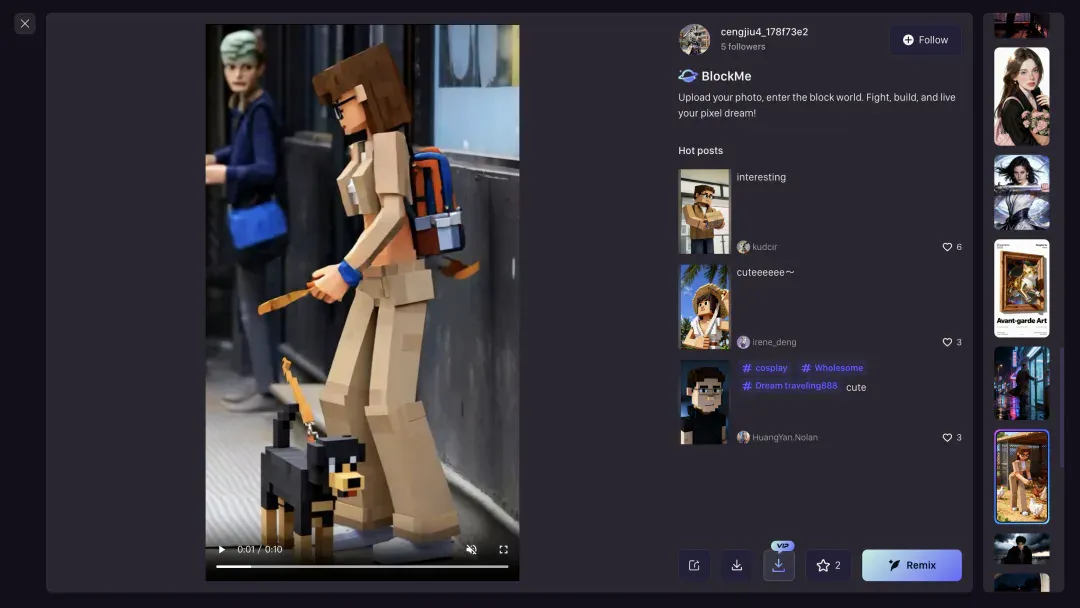Screen dimensions: 1080x608
Task: Open the dark-haired woman in white thumbnail
Action: click(x=1021, y=192)
